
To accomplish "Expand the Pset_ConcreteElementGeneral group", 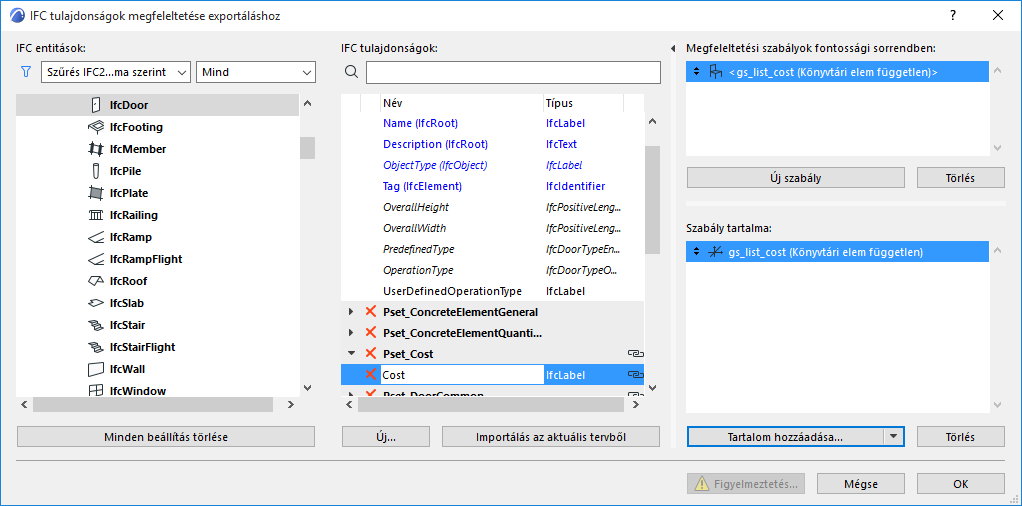I will (352, 312).
